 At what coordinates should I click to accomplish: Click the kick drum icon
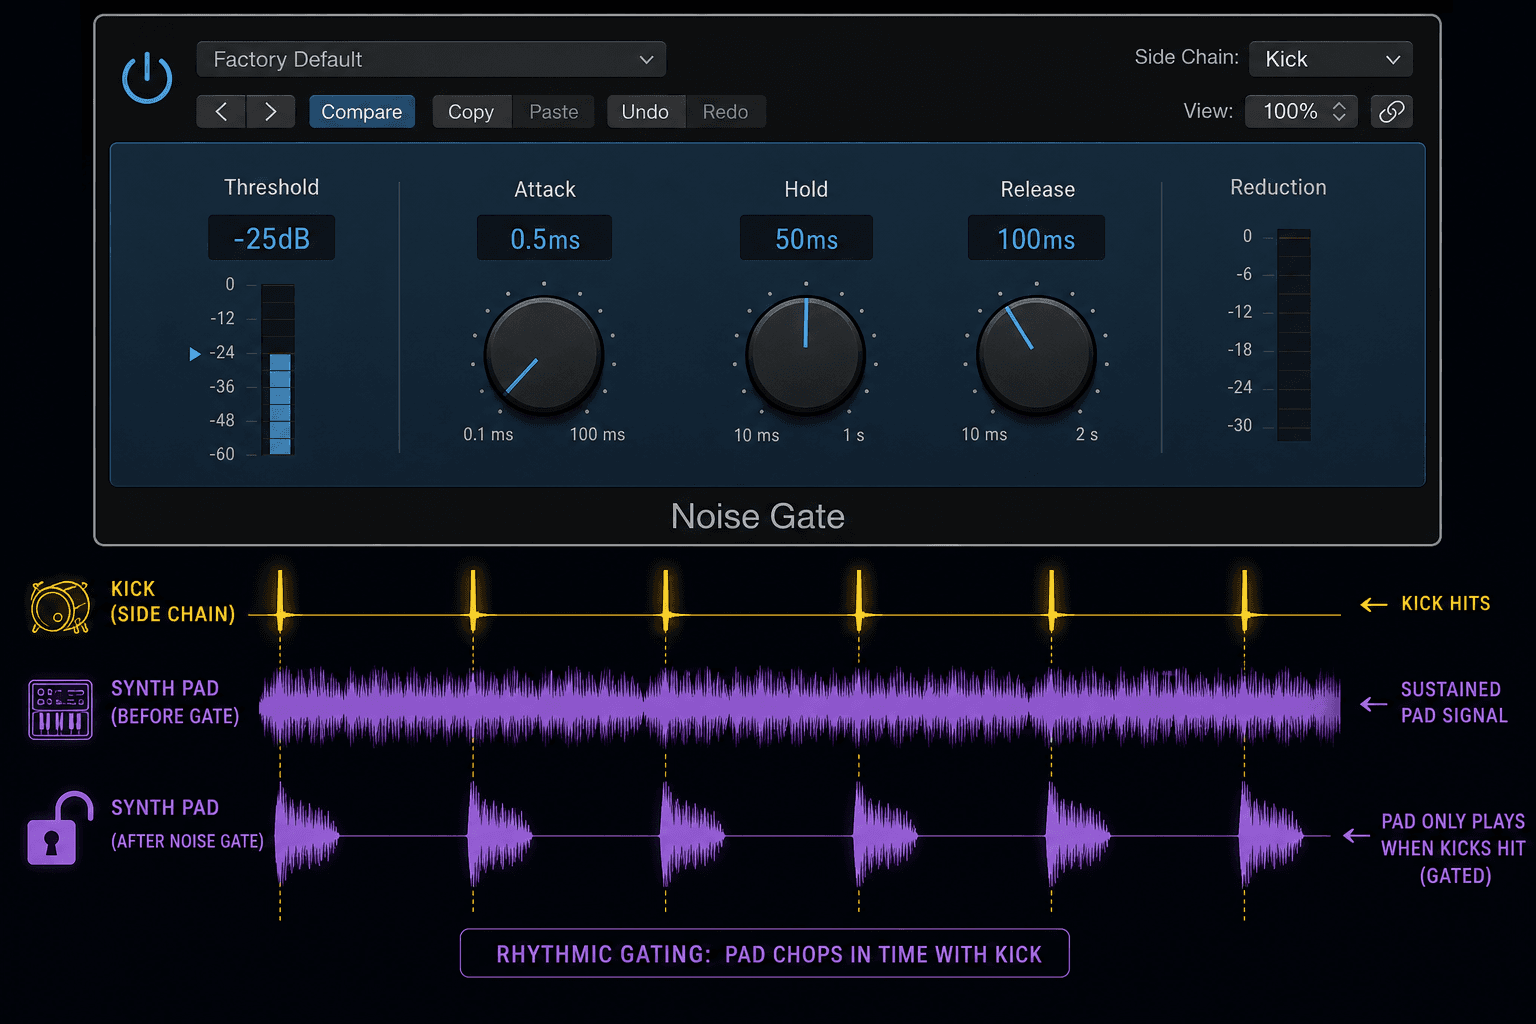tap(60, 606)
